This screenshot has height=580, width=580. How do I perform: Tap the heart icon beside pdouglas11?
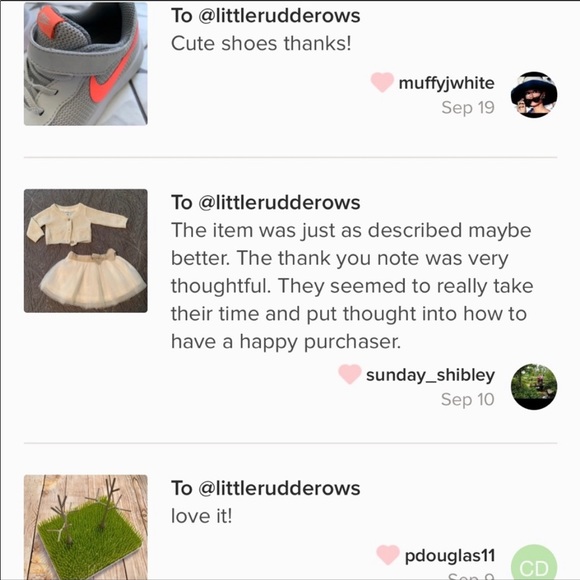388,555
